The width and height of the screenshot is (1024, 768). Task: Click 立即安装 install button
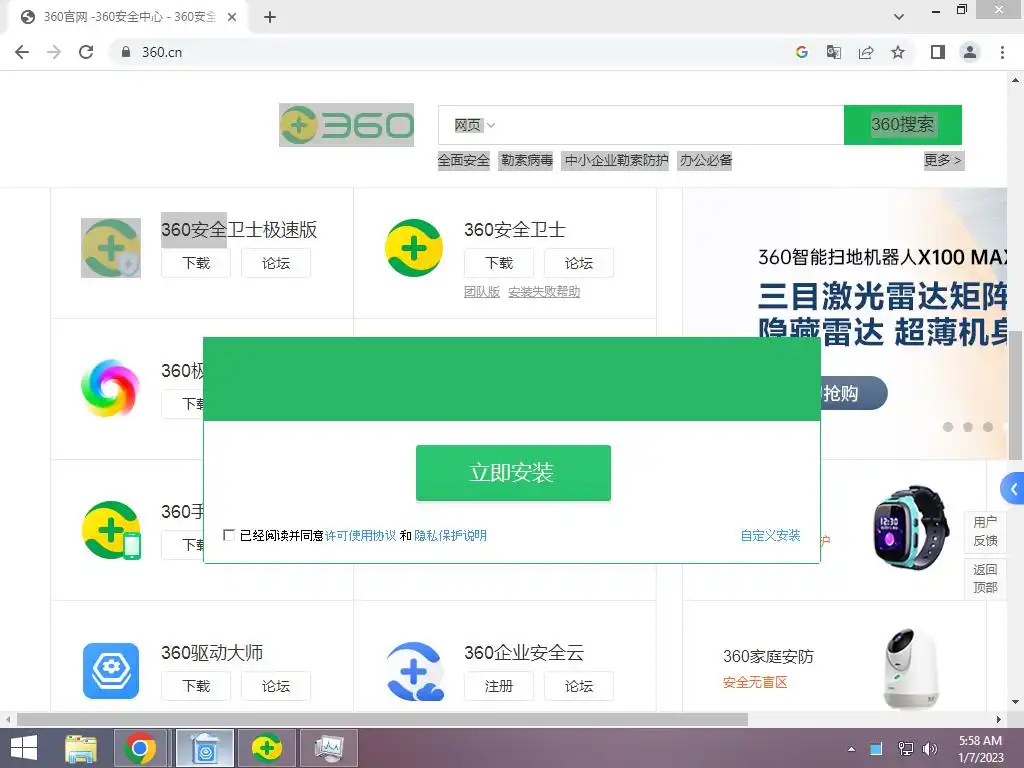513,473
